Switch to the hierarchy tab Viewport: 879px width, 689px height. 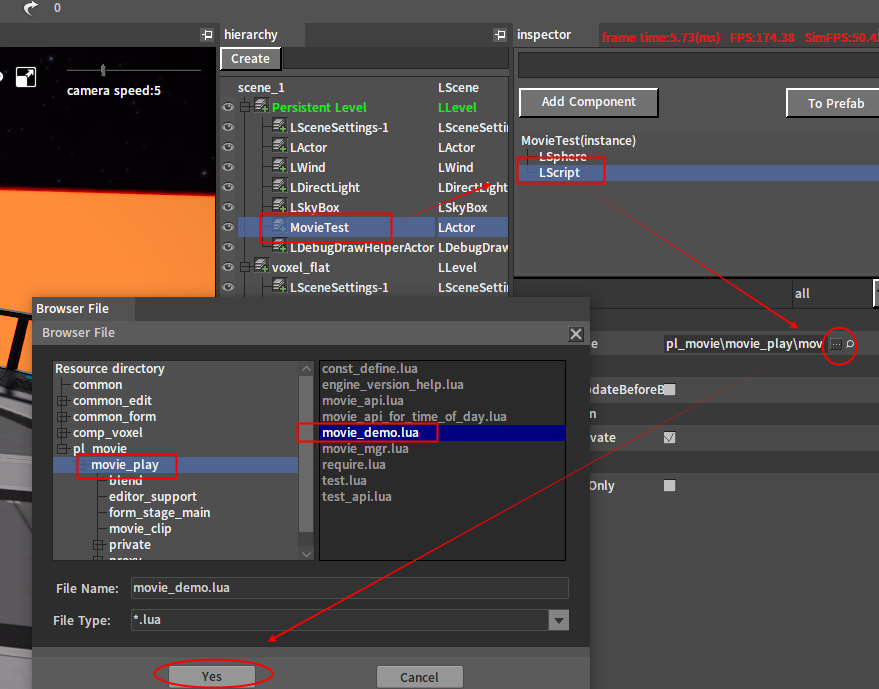[251, 35]
